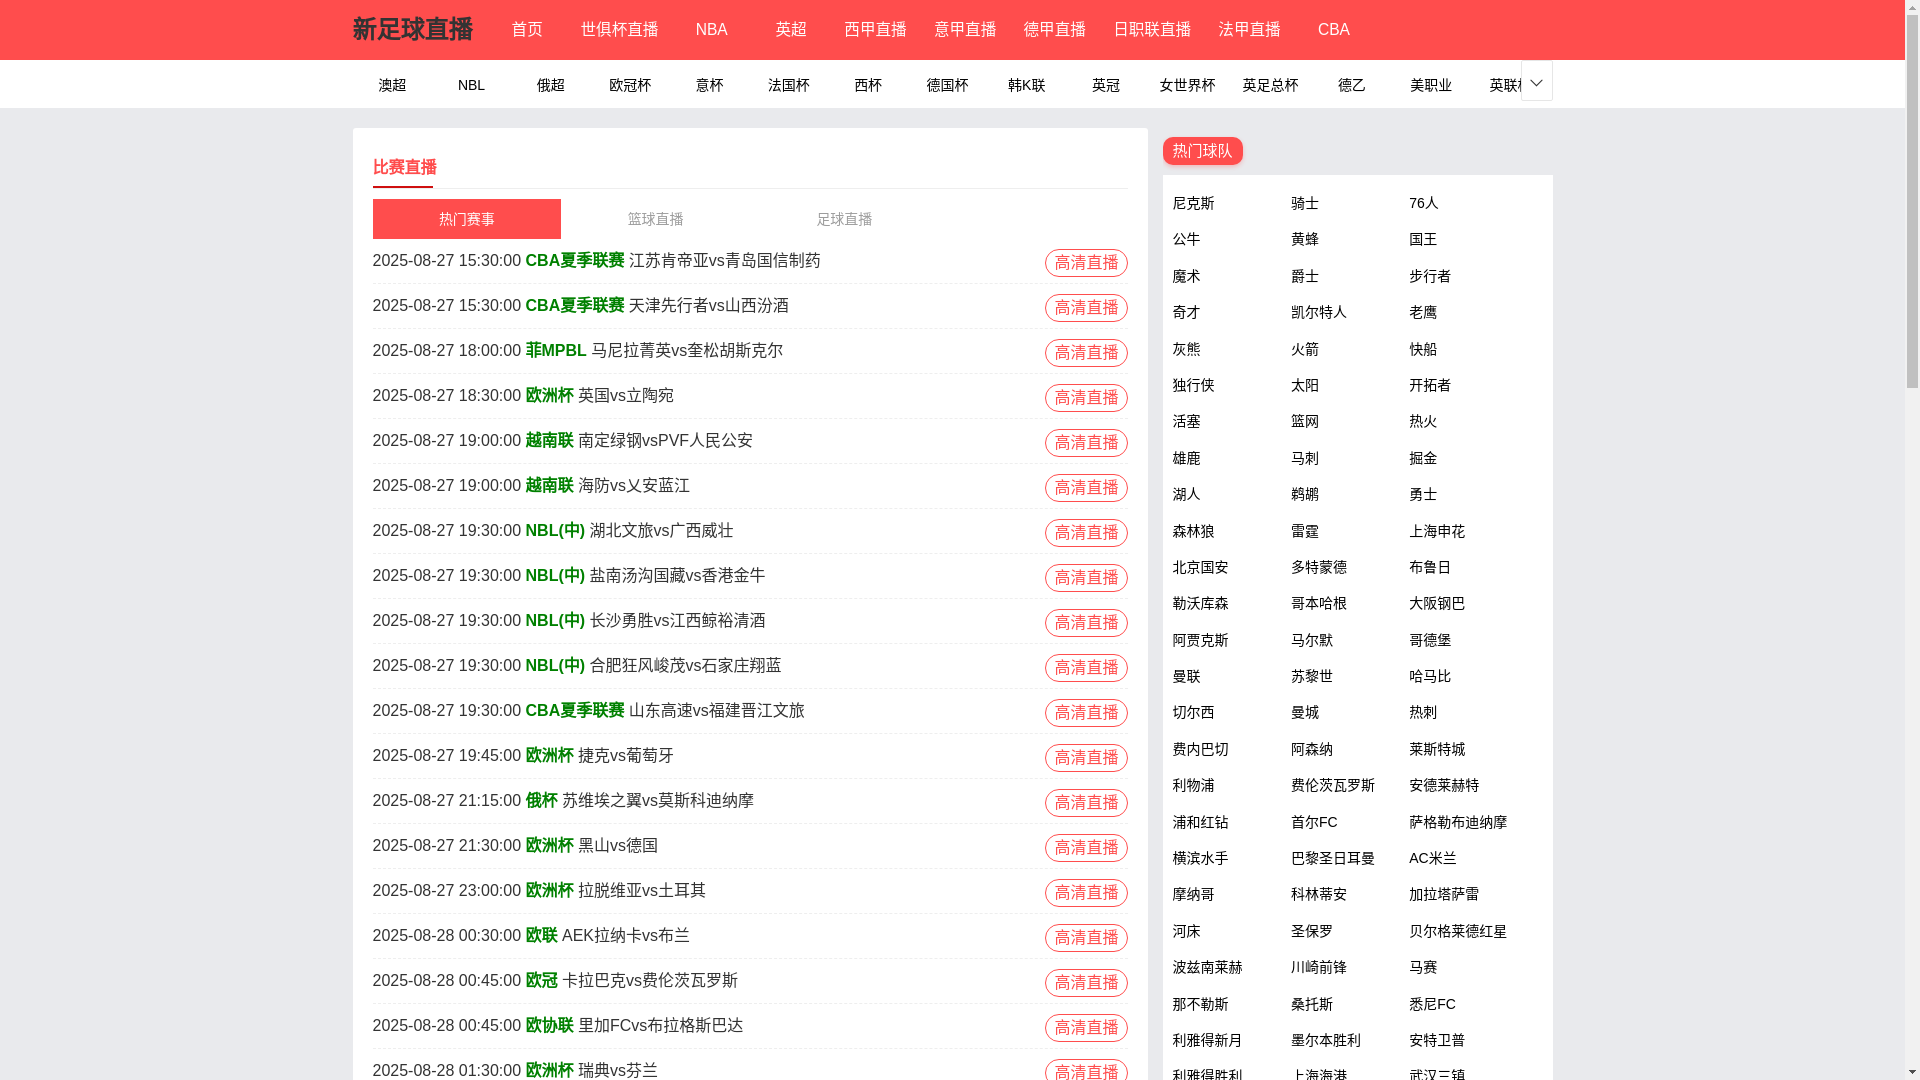Screen dimensions: 1920x1080
Task: Go to 首页 in top navigation
Action: pyautogui.click(x=527, y=30)
